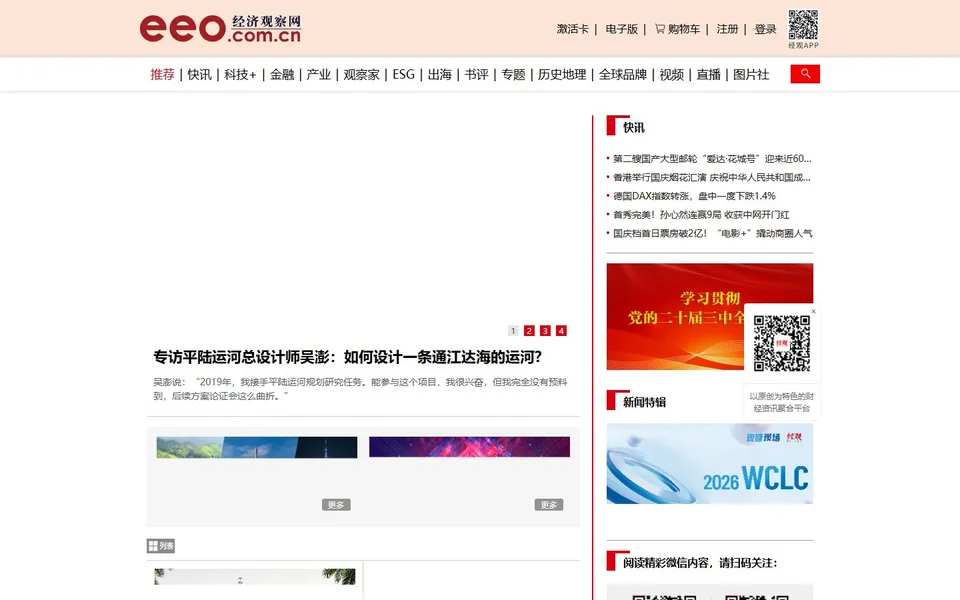Click the 新闻特辑 sidebar heading
This screenshot has height=600, width=960.
tap(644, 402)
